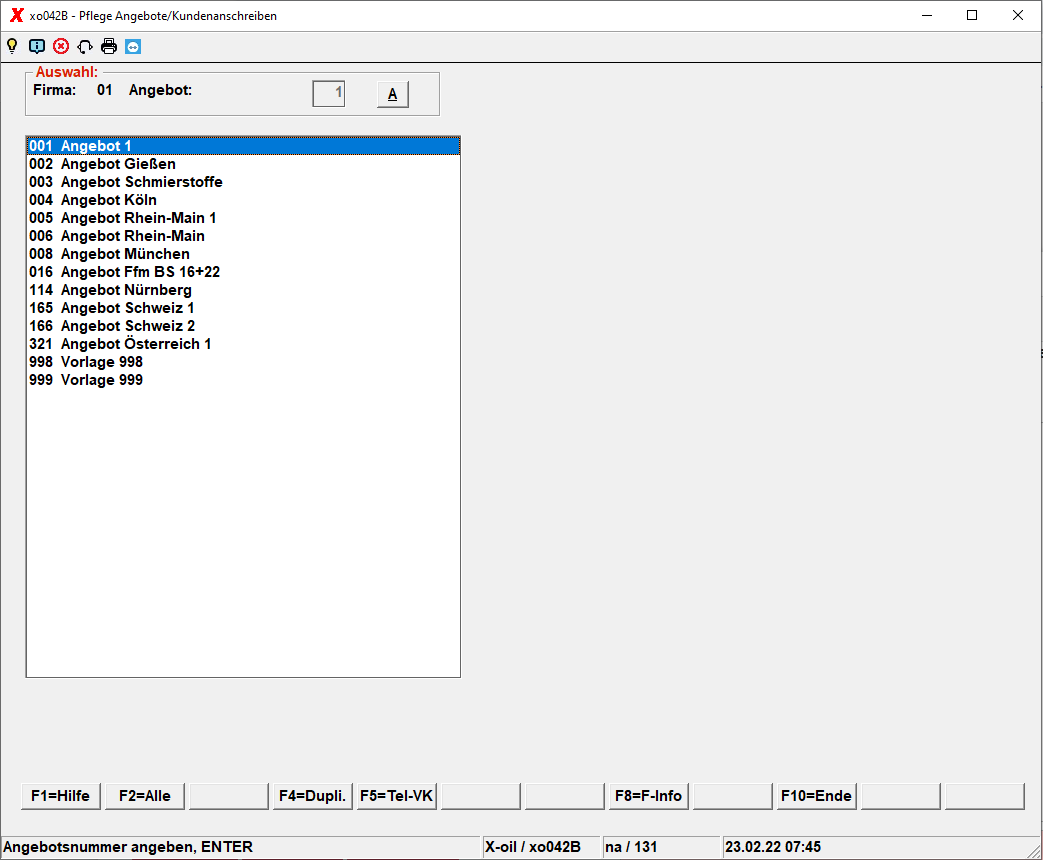Click the printer icon in toolbar
This screenshot has height=860, width=1043.
pyautogui.click(x=109, y=47)
